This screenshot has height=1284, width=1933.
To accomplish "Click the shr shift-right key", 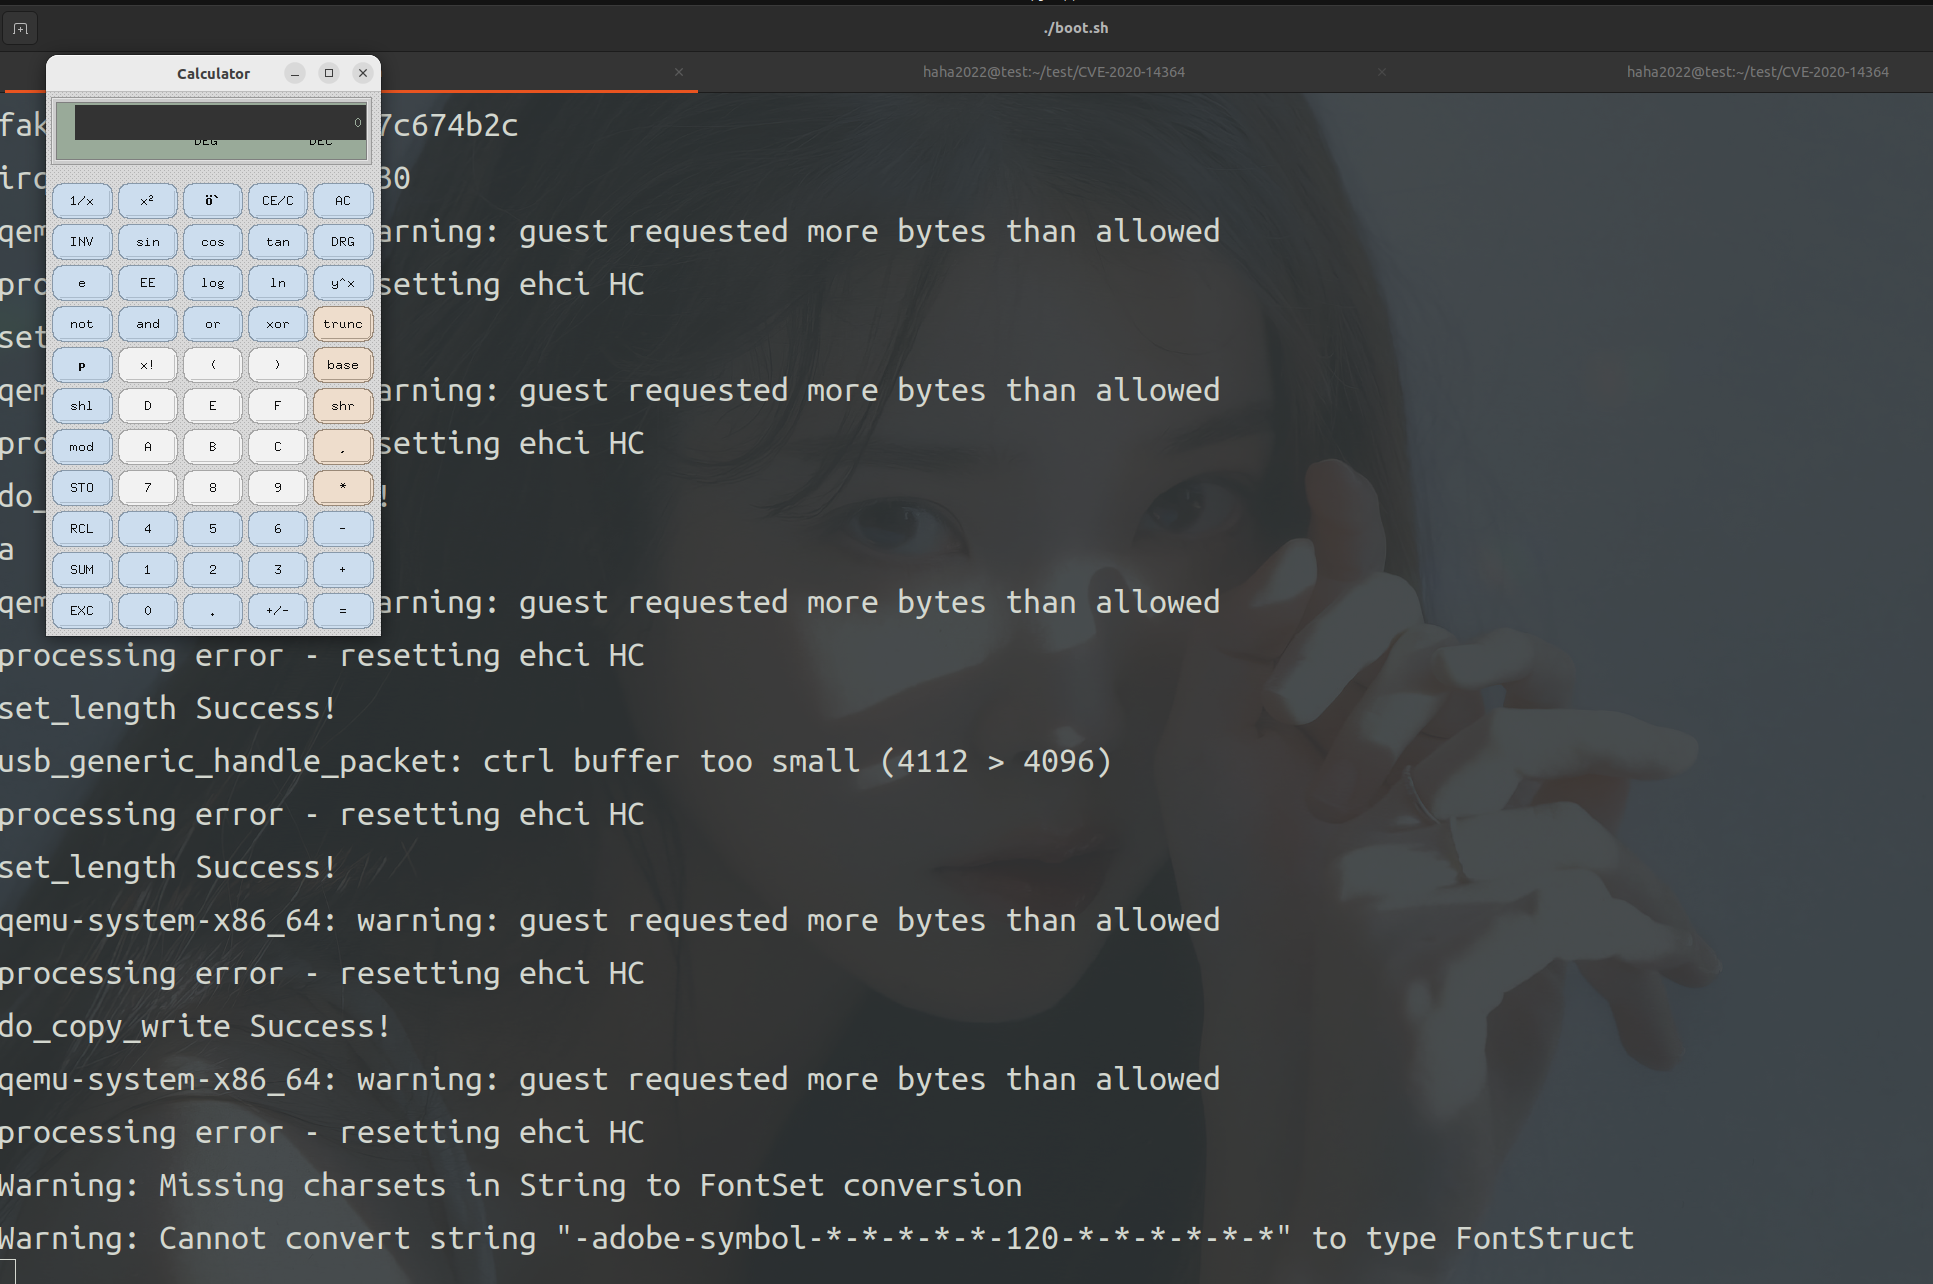I will point(343,406).
